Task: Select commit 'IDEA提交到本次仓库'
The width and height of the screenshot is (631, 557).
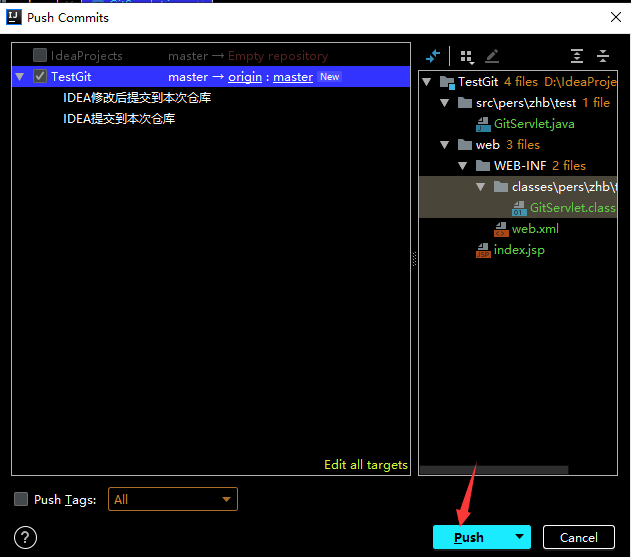Action: point(119,118)
